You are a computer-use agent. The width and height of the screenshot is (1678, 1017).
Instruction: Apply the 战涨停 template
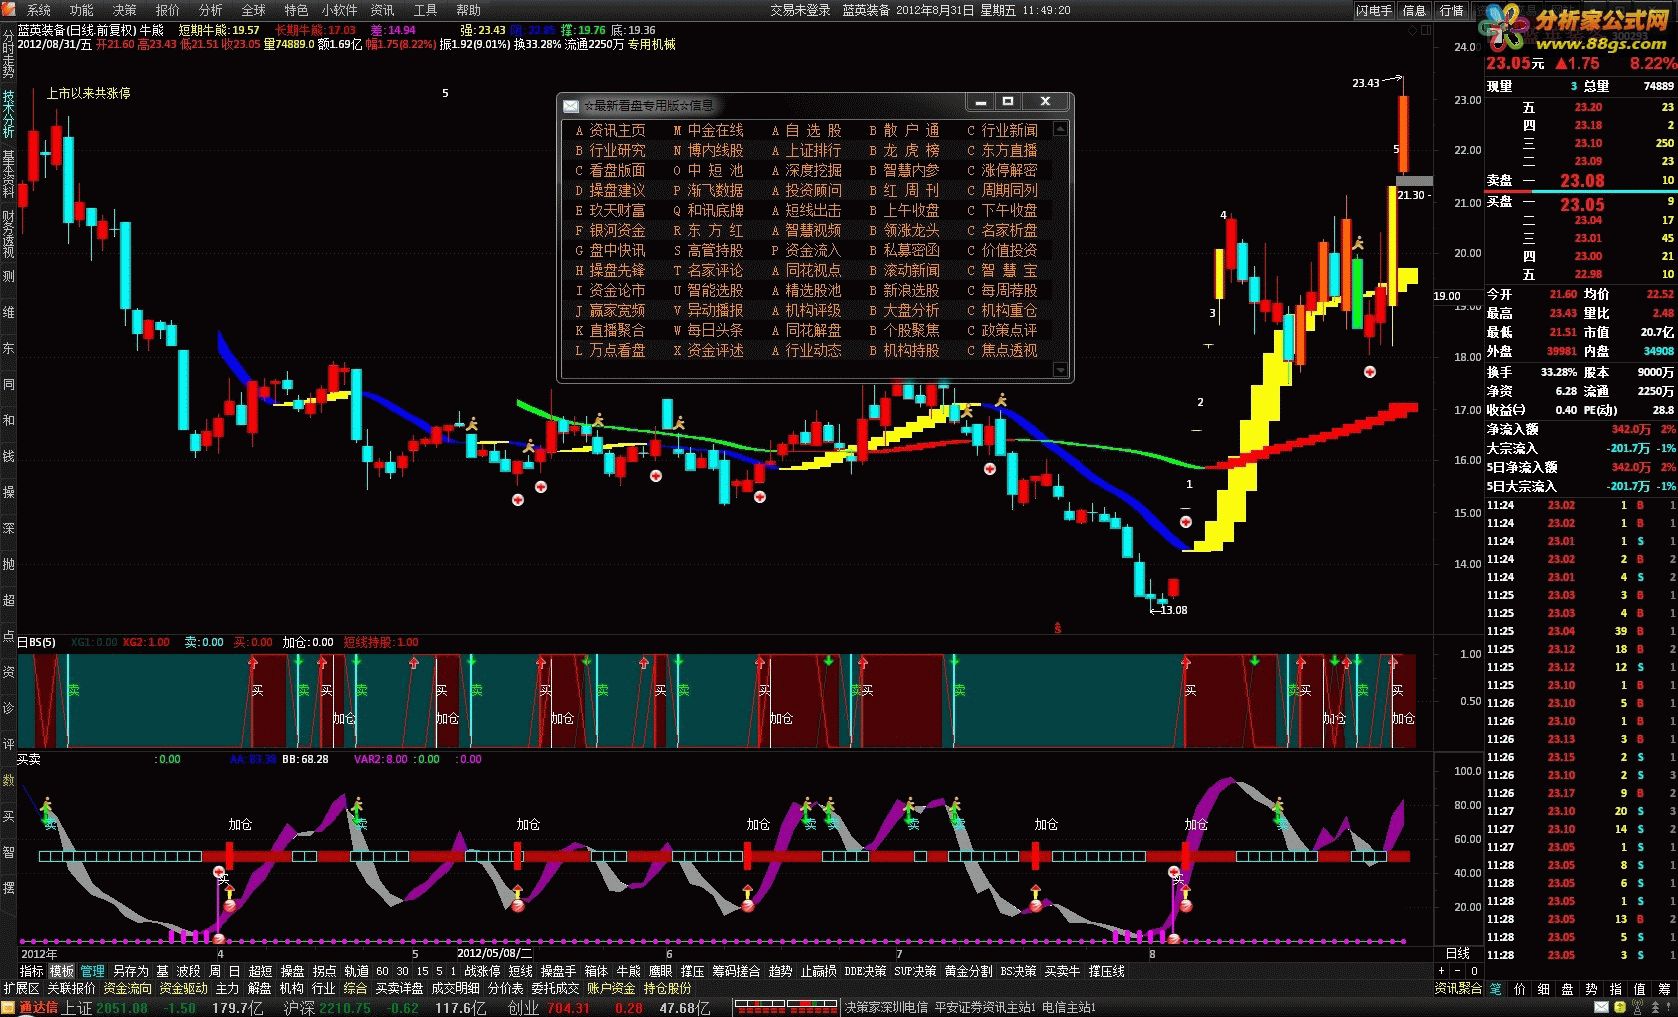pyautogui.click(x=482, y=971)
